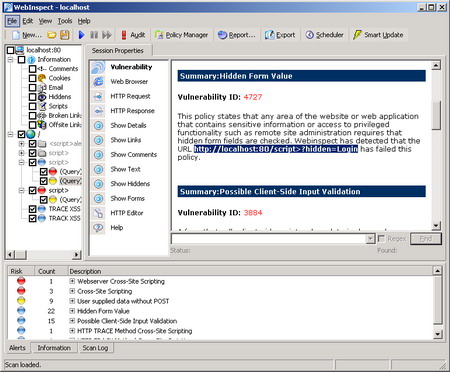Switch to the Information bottom tab

(x=54, y=348)
